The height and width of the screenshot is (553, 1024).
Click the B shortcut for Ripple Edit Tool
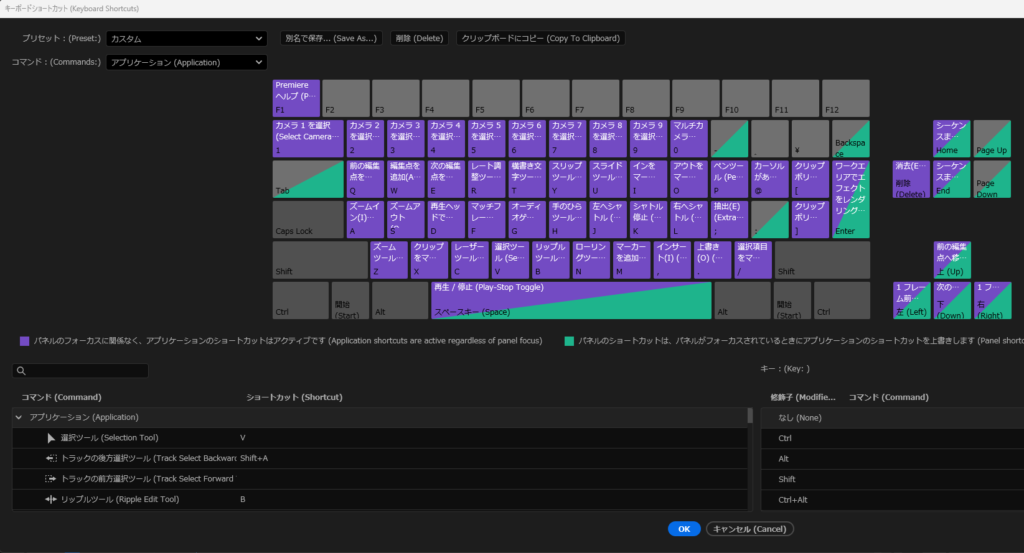243,499
